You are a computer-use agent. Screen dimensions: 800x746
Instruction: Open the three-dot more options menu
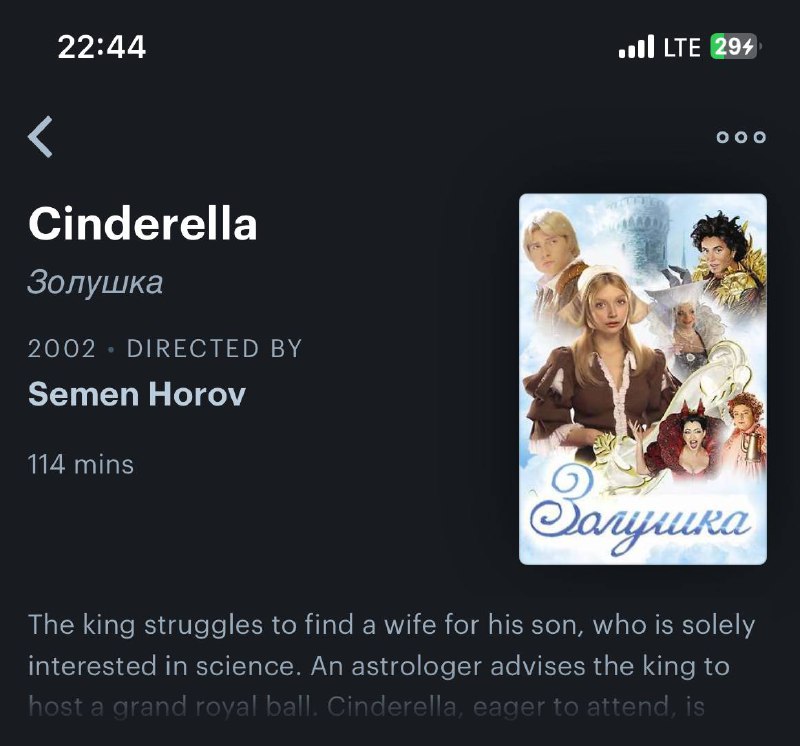pos(741,137)
